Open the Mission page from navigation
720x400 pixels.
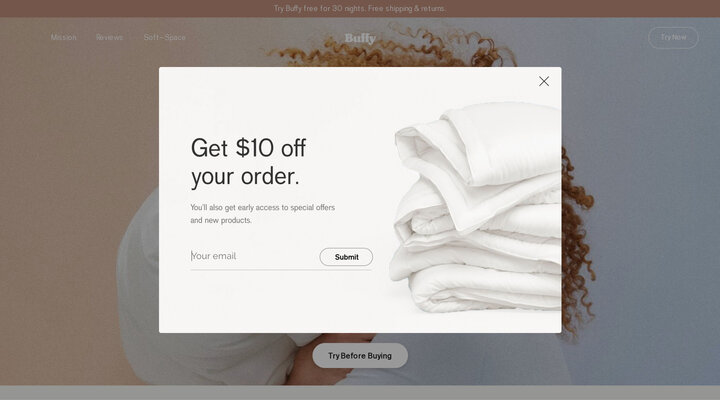coord(63,37)
